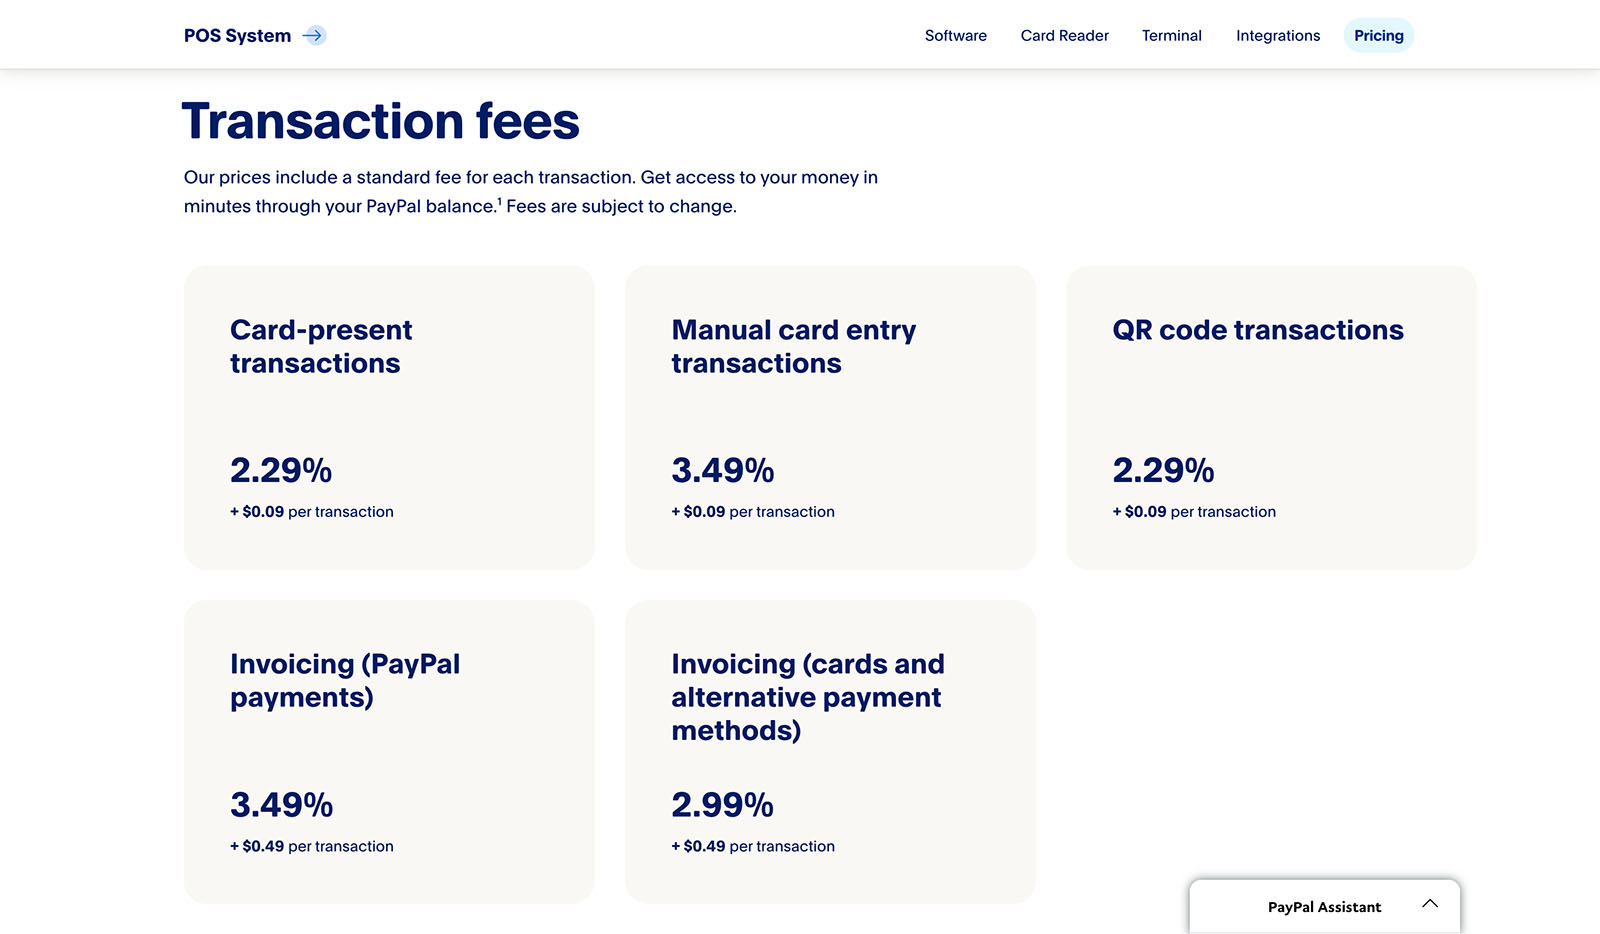The height and width of the screenshot is (934, 1600).
Task: Click the 2.99% invoicing fee figure
Action: (x=722, y=804)
